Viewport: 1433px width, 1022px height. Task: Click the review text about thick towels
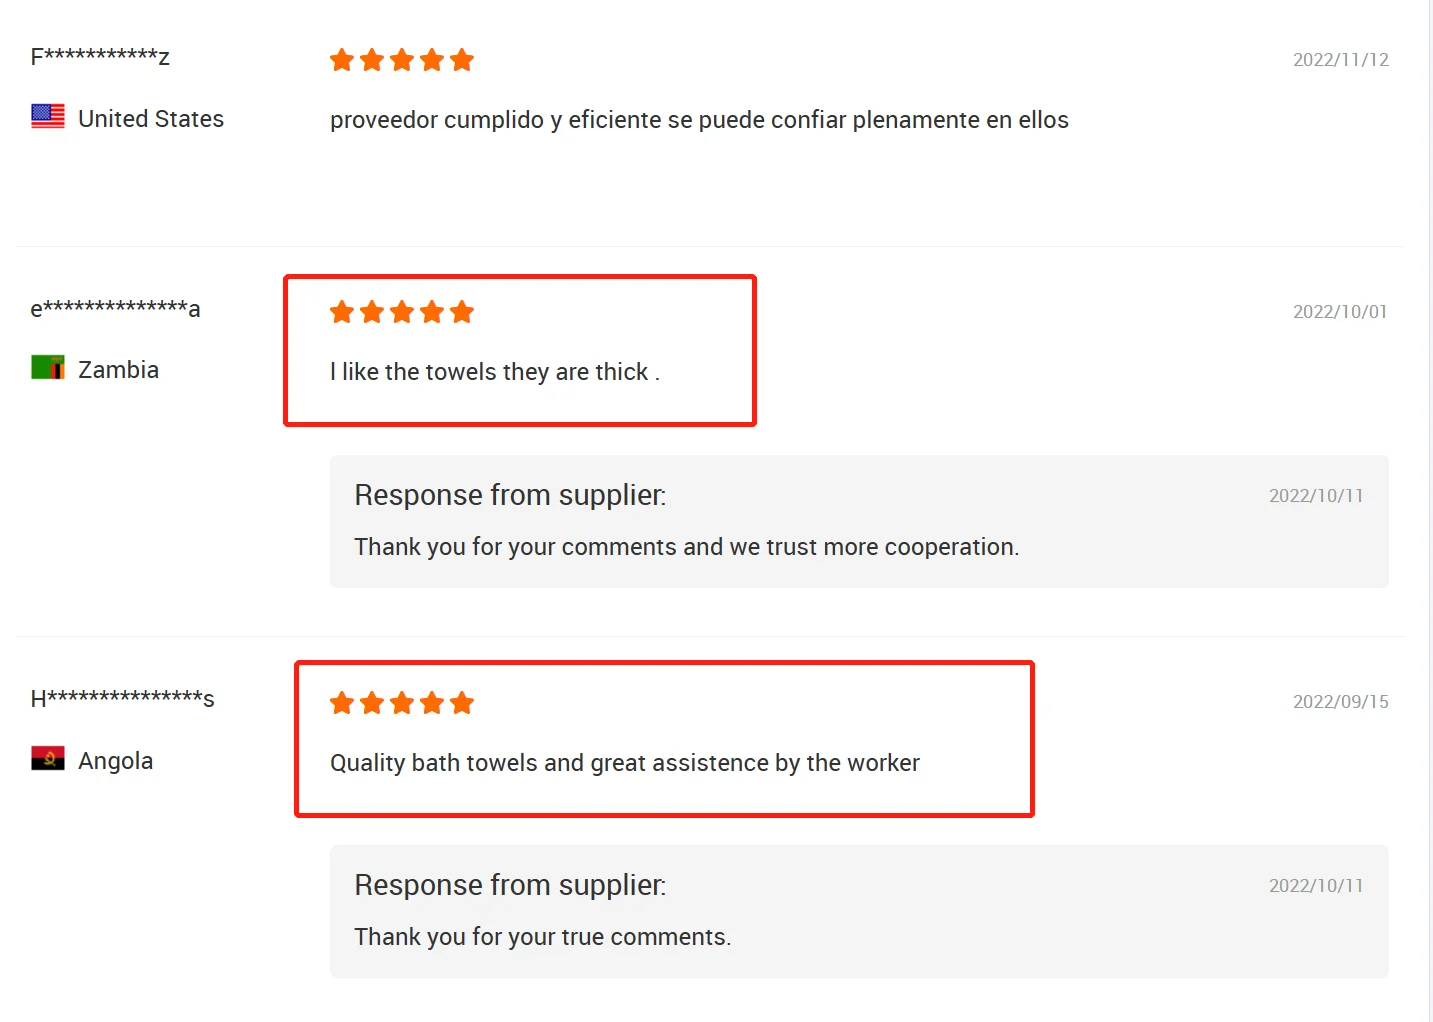(494, 372)
